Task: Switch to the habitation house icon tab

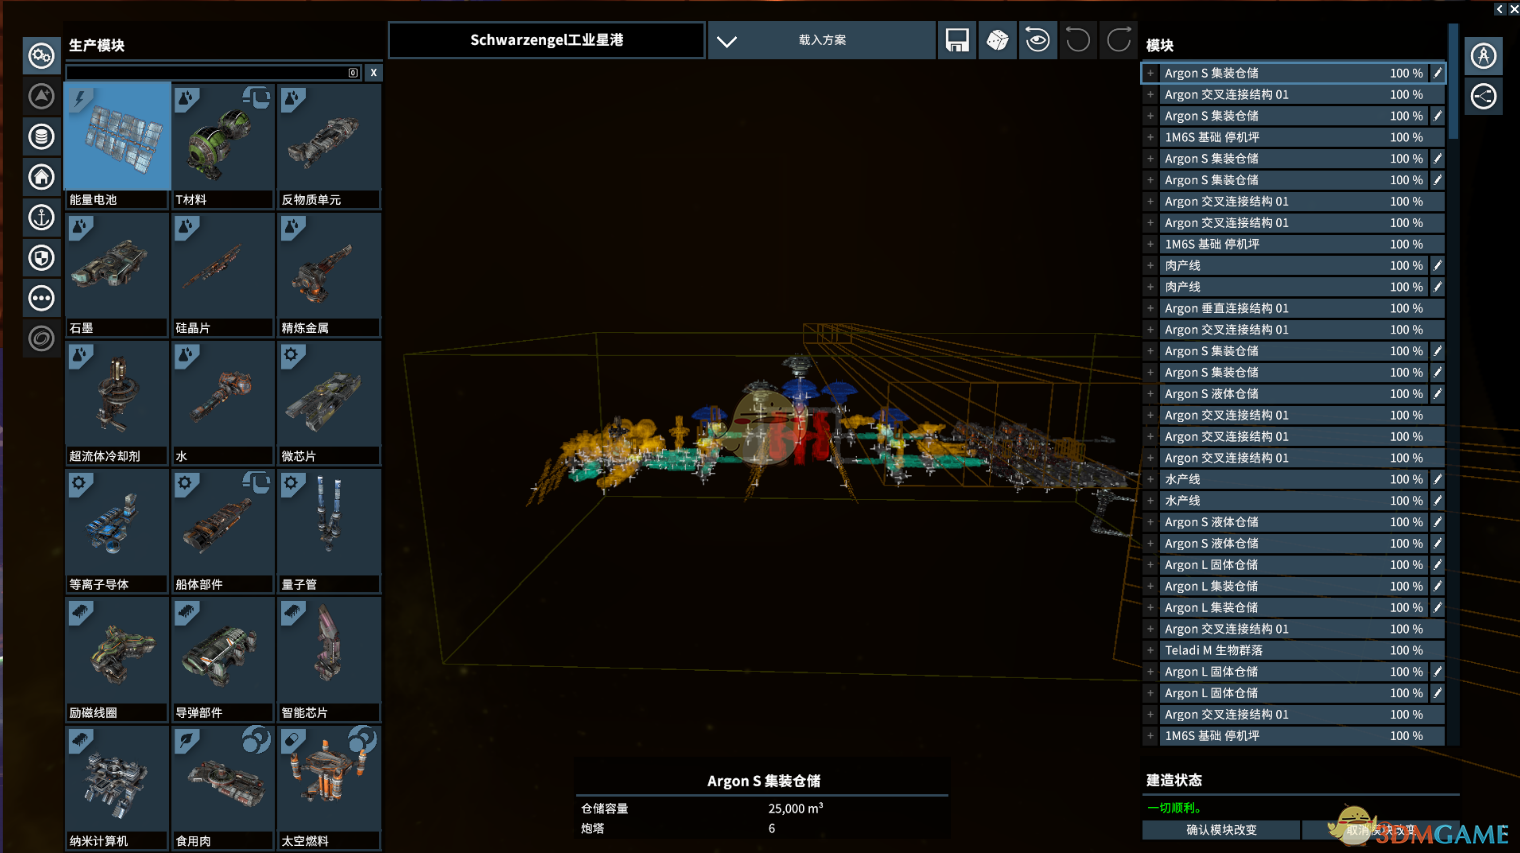Action: click(x=41, y=177)
